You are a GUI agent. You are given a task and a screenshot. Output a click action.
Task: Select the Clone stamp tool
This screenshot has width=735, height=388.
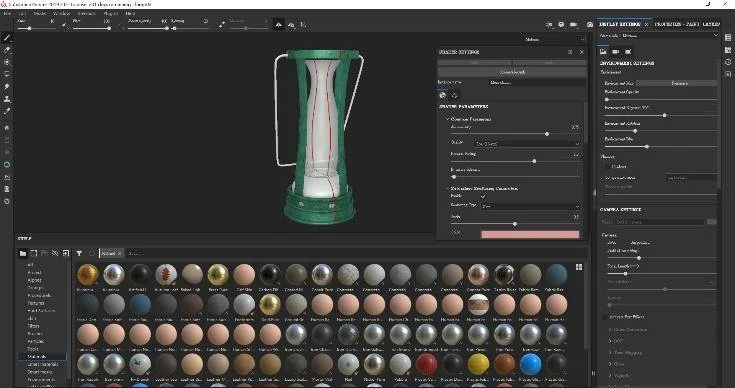point(7,99)
